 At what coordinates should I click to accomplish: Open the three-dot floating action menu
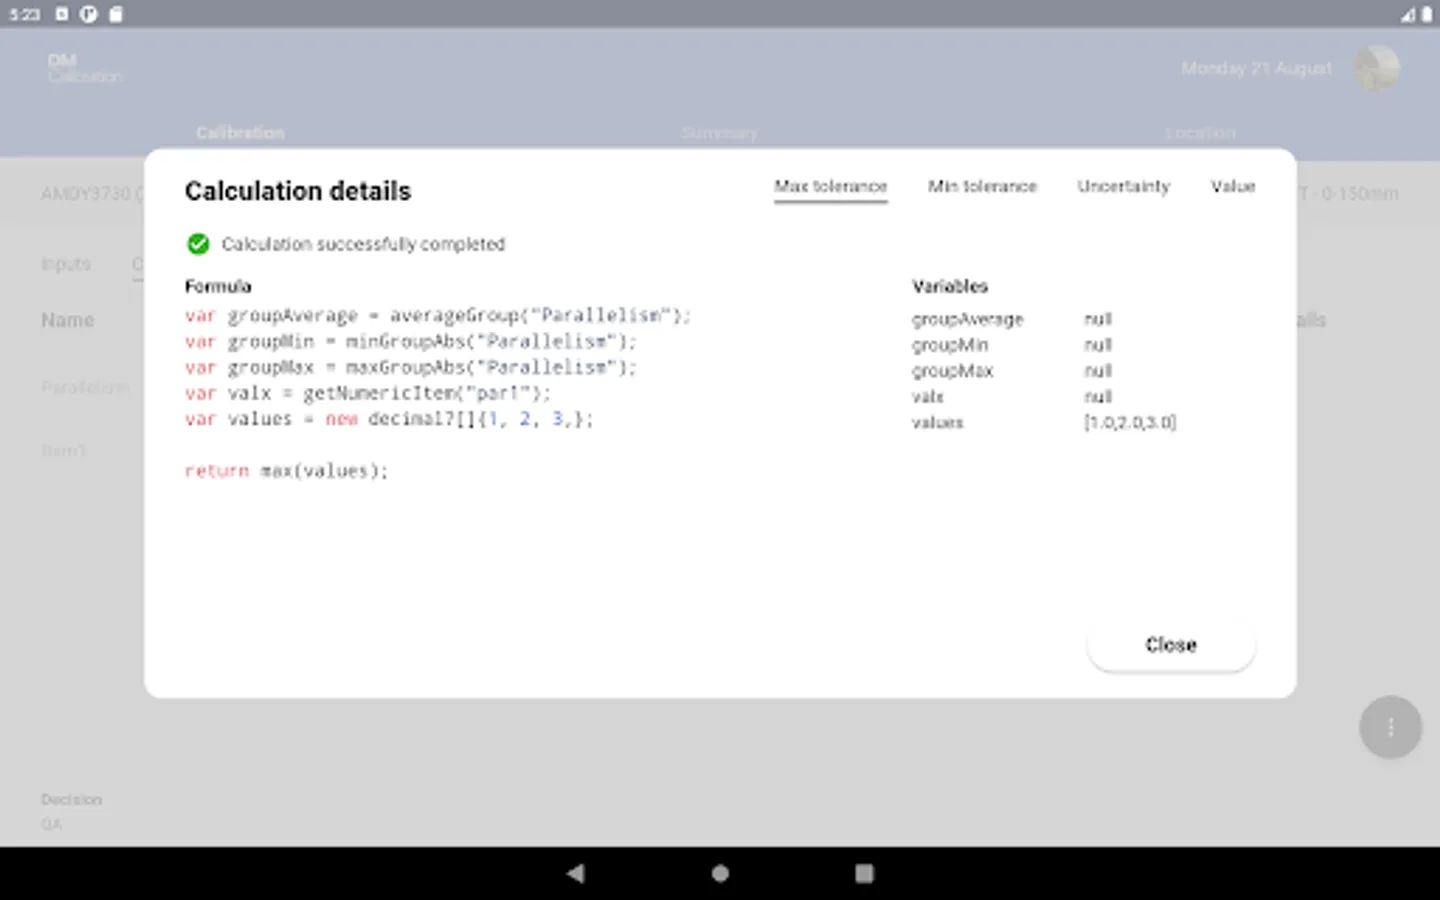1390,727
